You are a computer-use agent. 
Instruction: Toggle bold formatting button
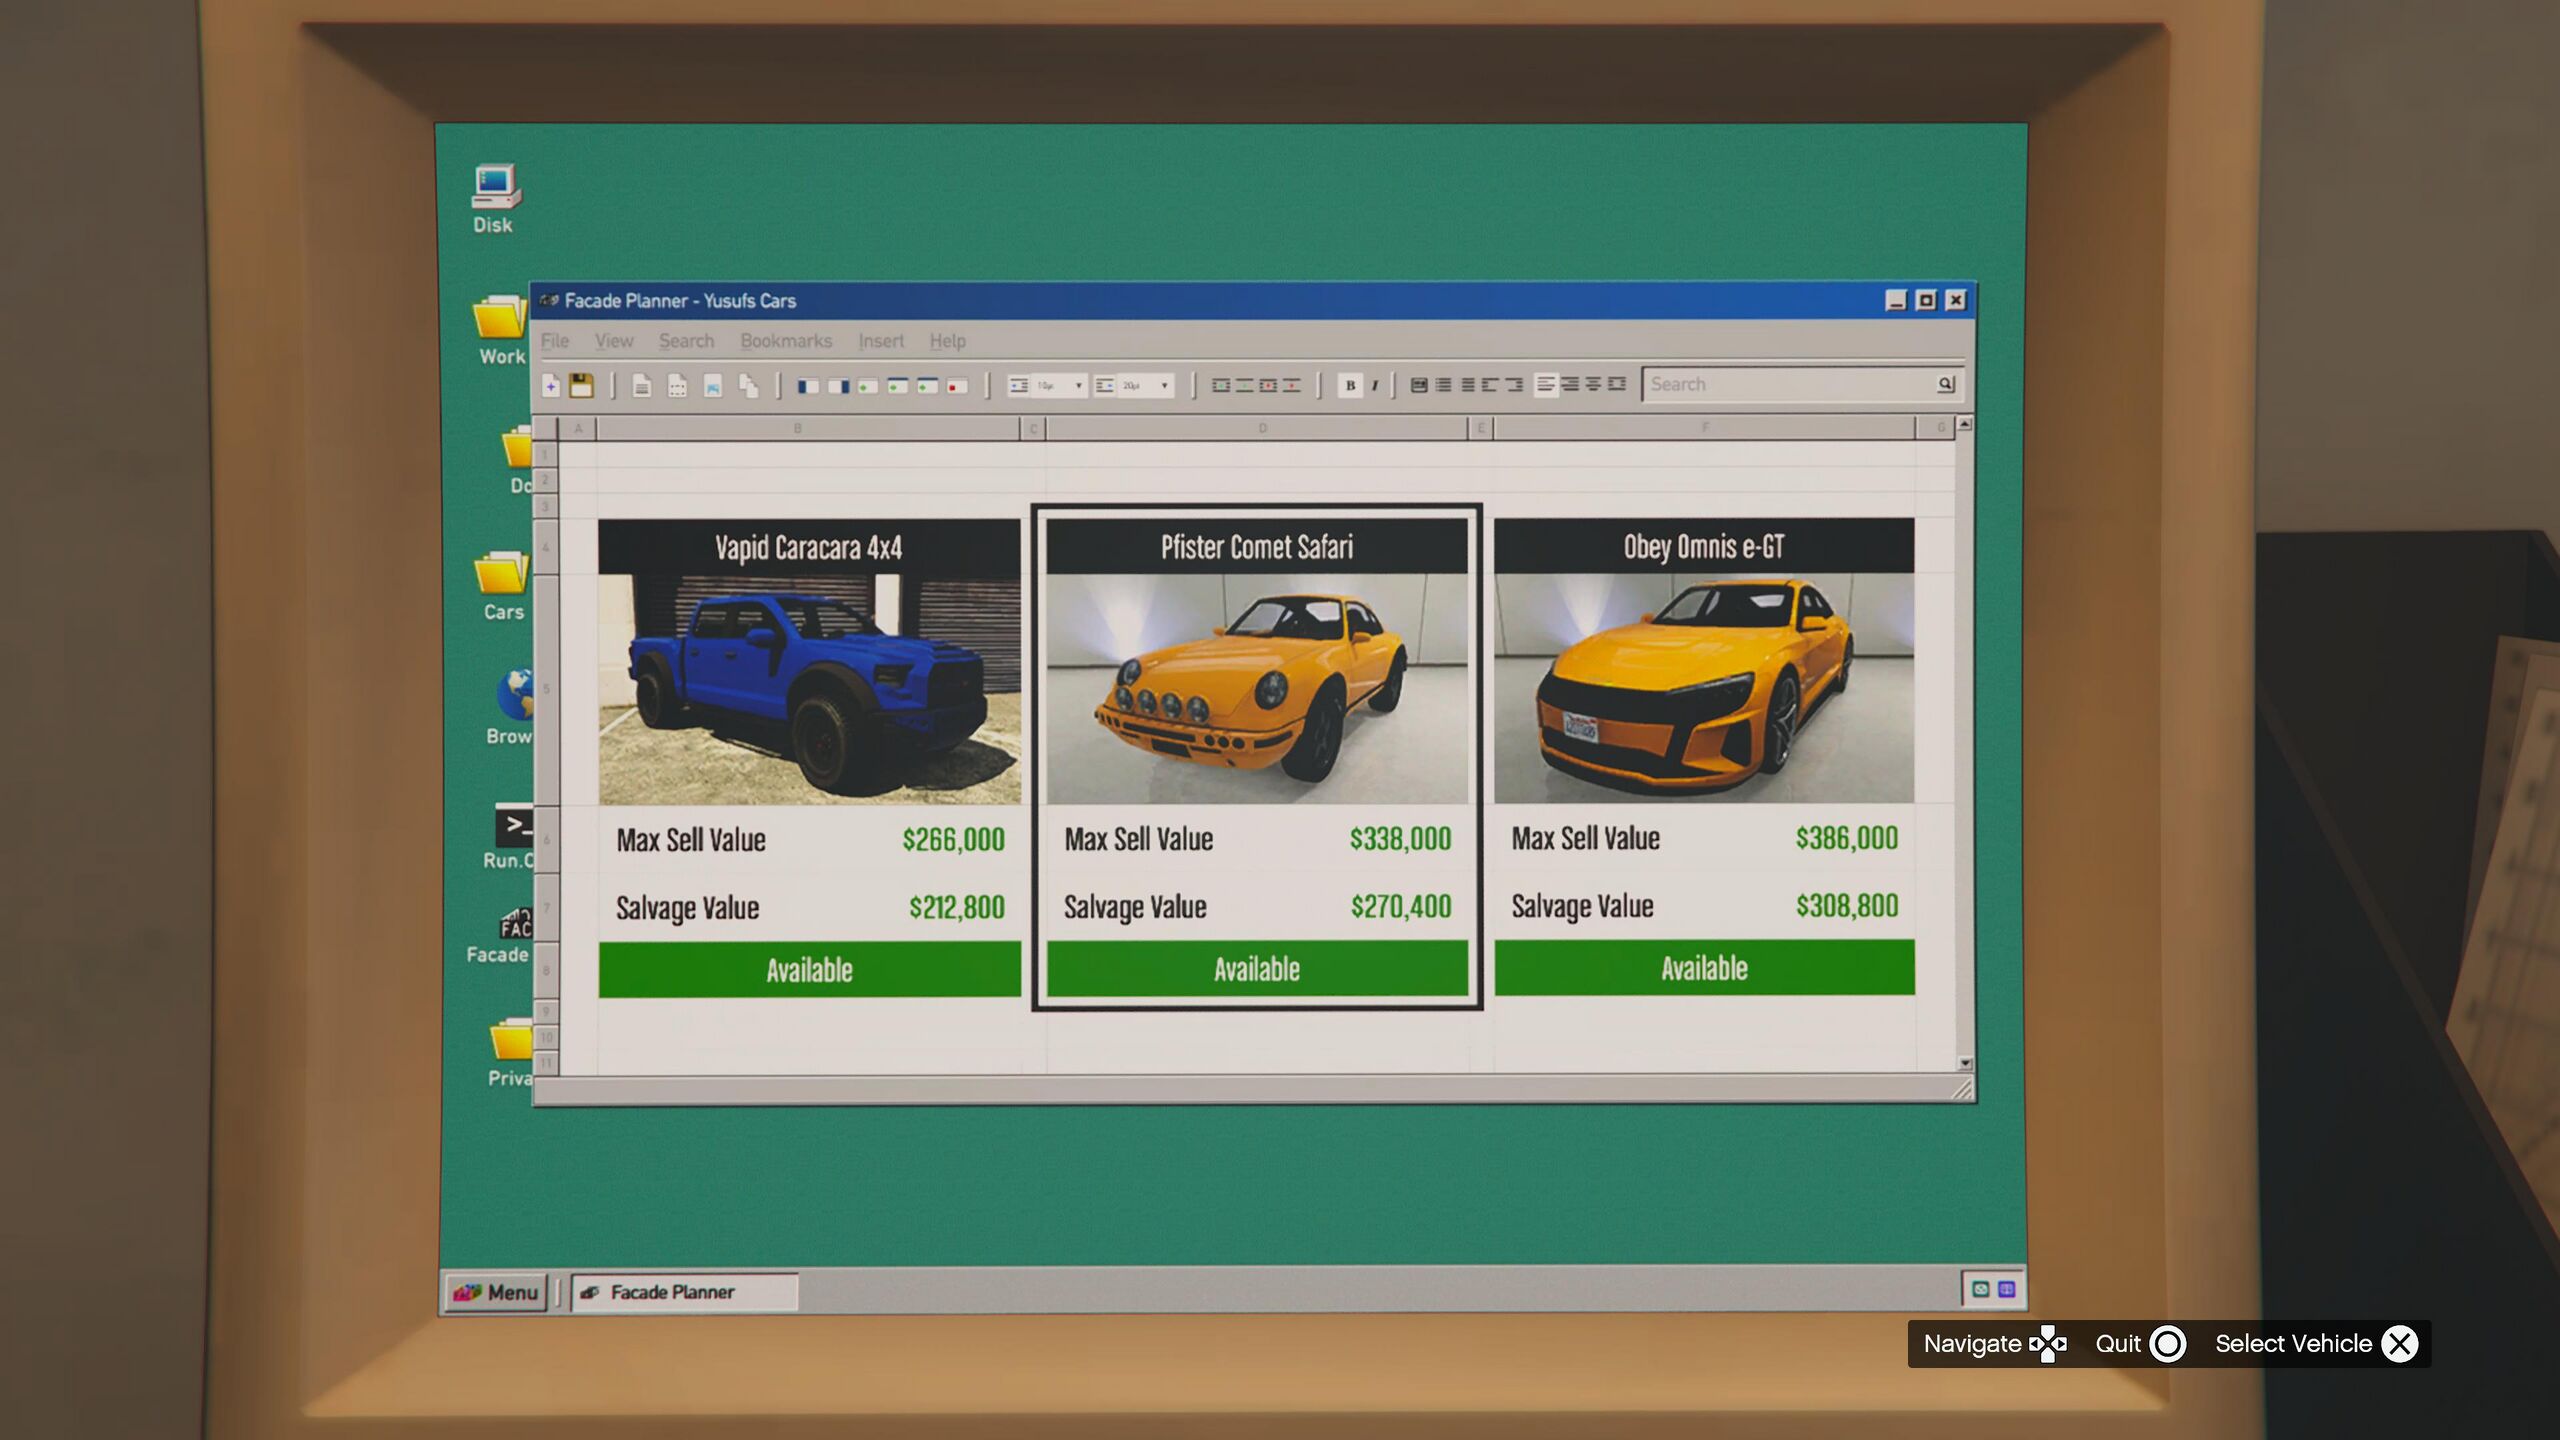(1350, 385)
